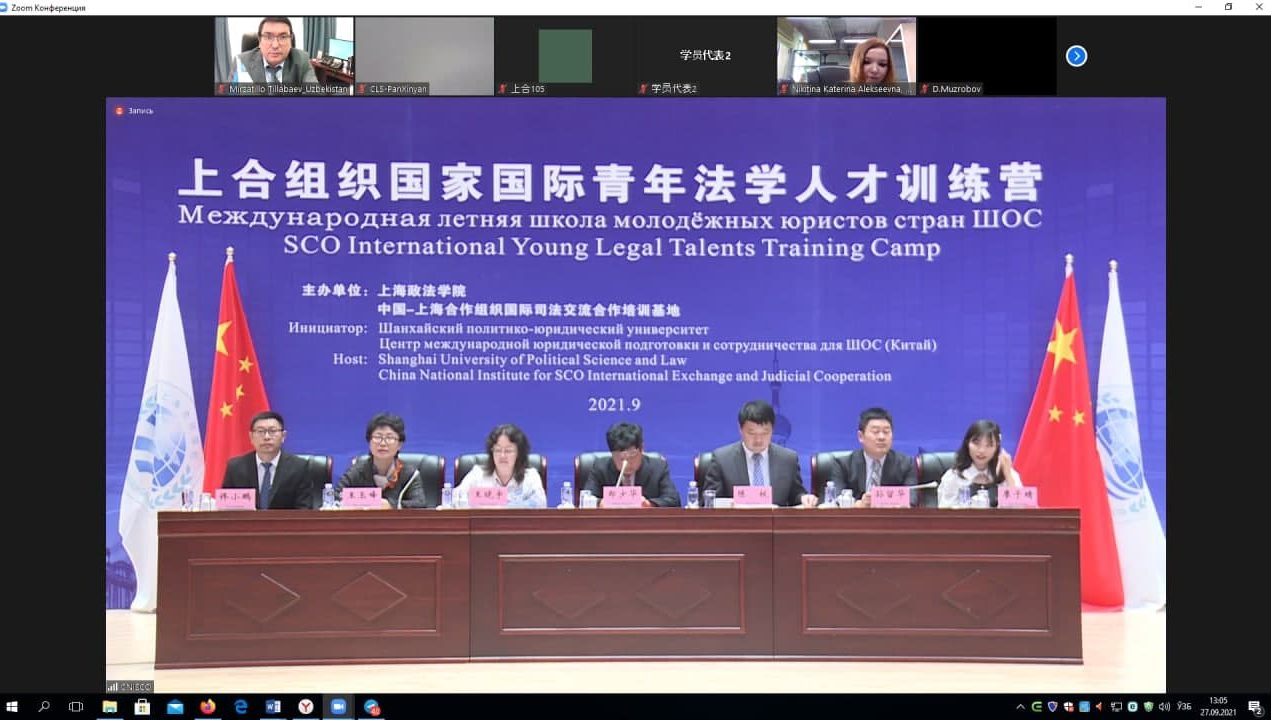Click the blue square tray icon
Screen dimensions: 1271x720
pyautogui.click(x=1084, y=707)
